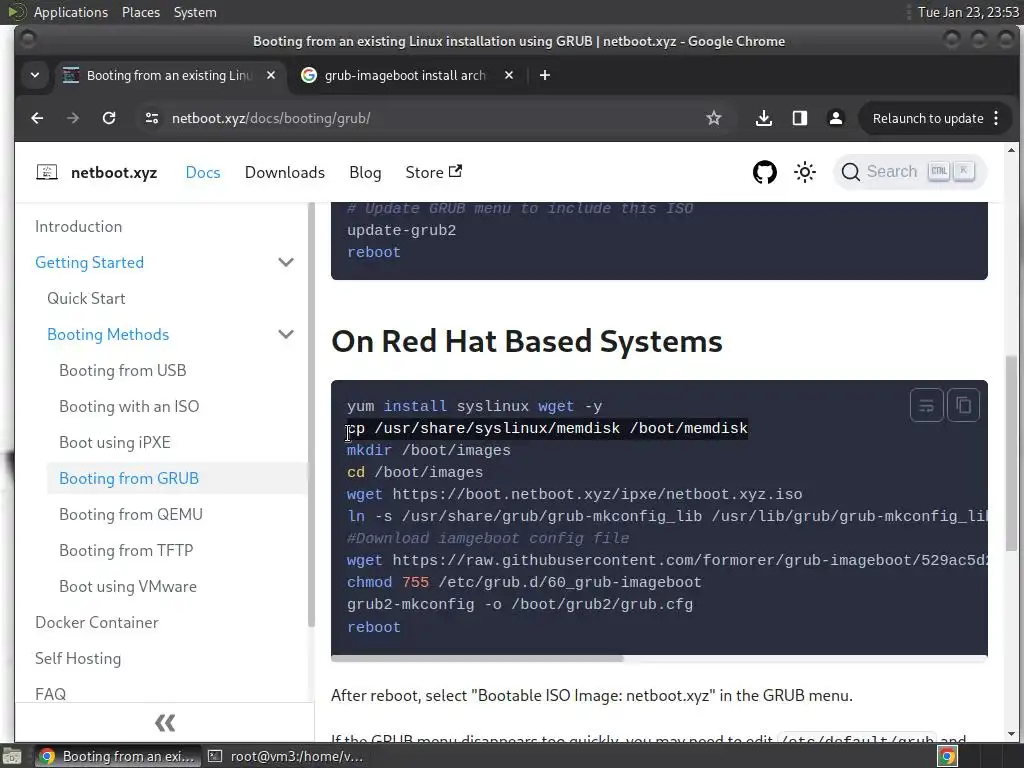The height and width of the screenshot is (768, 1024).
Task: Open the Store external link
Action: point(434,172)
